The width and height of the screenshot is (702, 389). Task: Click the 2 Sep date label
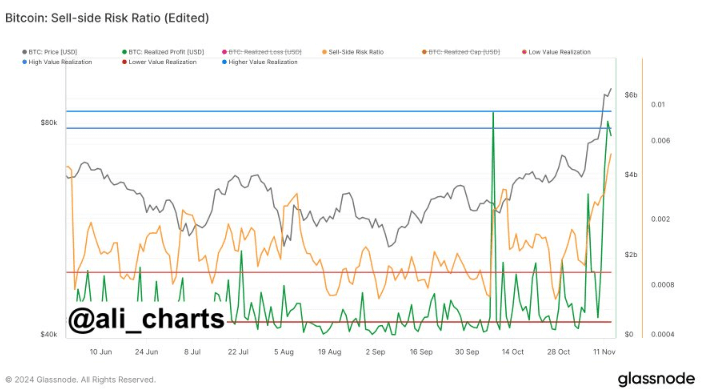(x=375, y=352)
